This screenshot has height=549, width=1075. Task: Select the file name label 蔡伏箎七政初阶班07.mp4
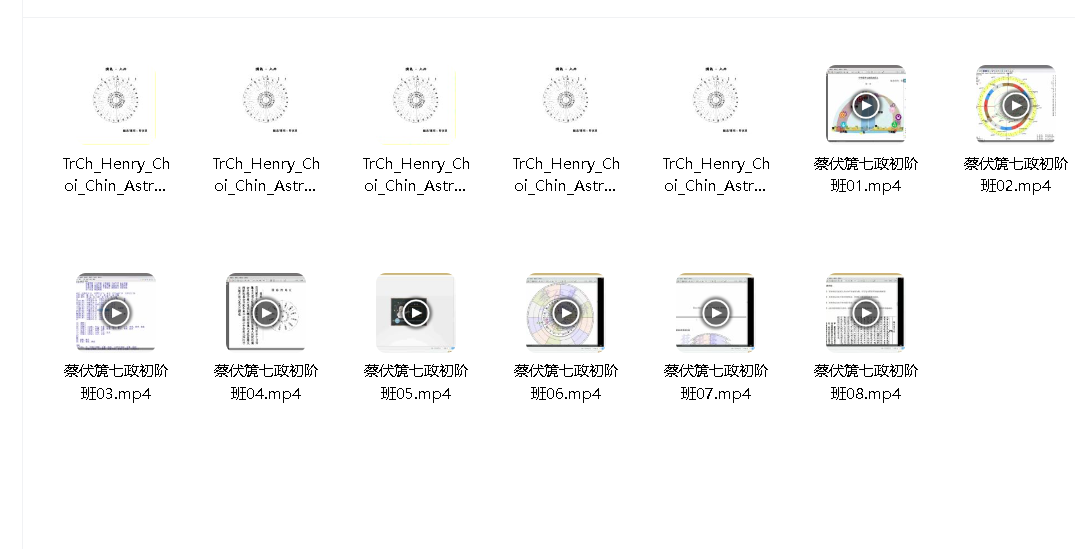[716, 382]
